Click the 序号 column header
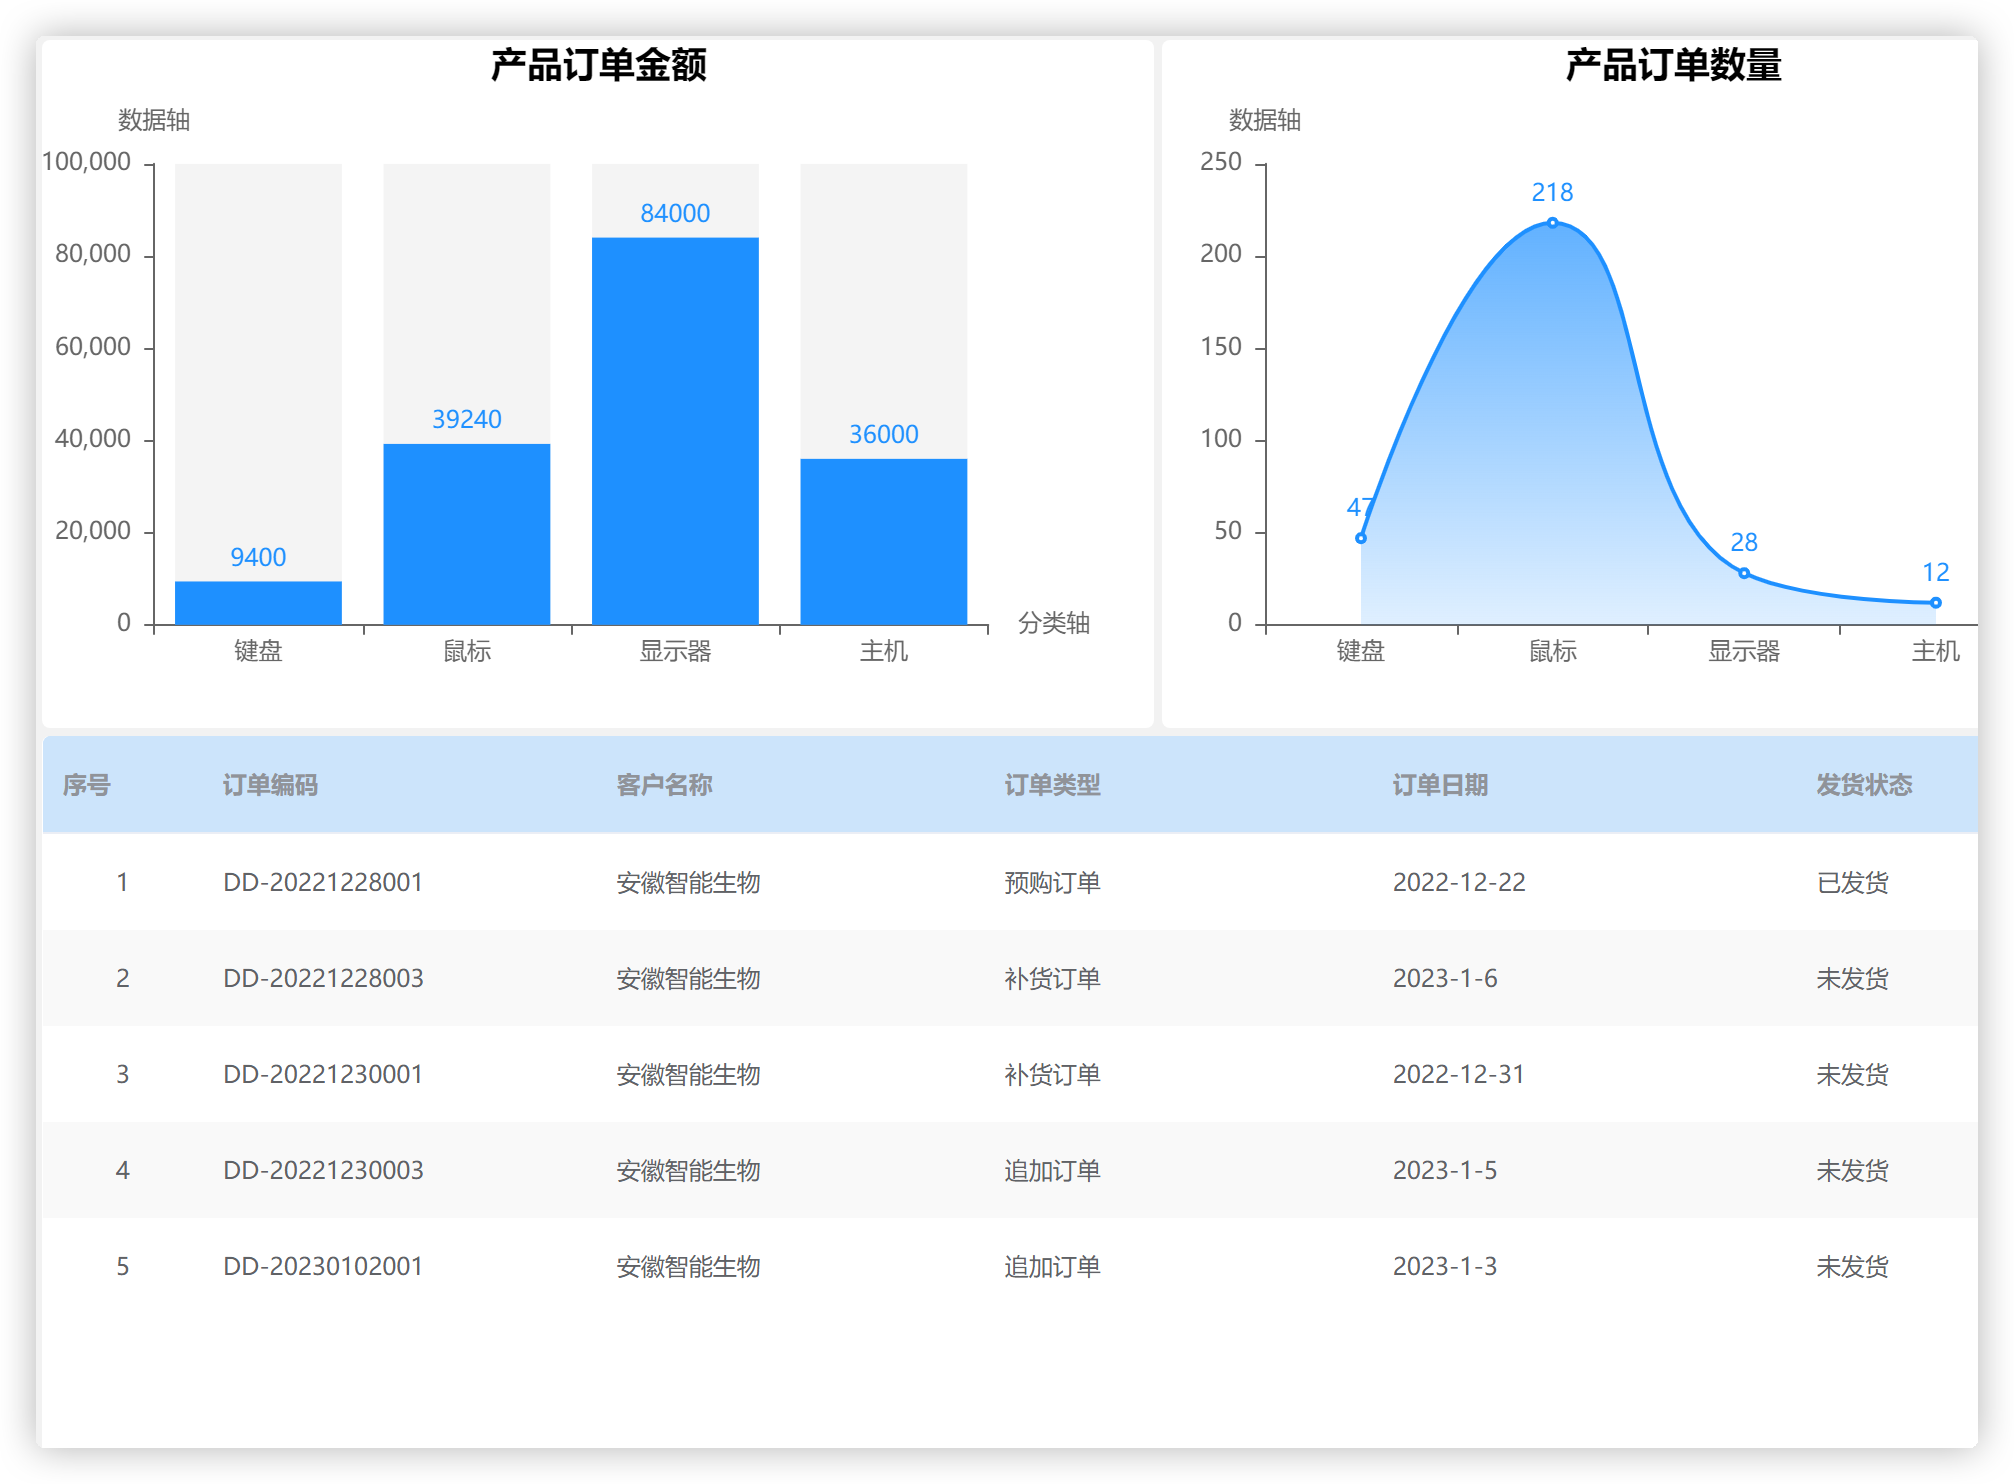Image resolution: width=2014 pixels, height=1484 pixels. (x=87, y=785)
